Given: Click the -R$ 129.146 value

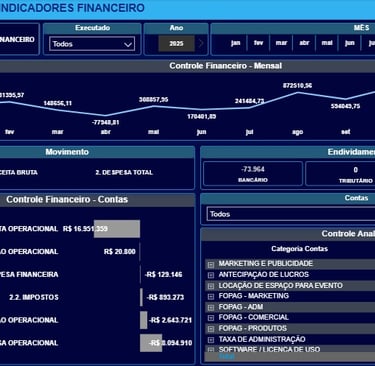Looking at the screenshot, I should coord(163,274).
